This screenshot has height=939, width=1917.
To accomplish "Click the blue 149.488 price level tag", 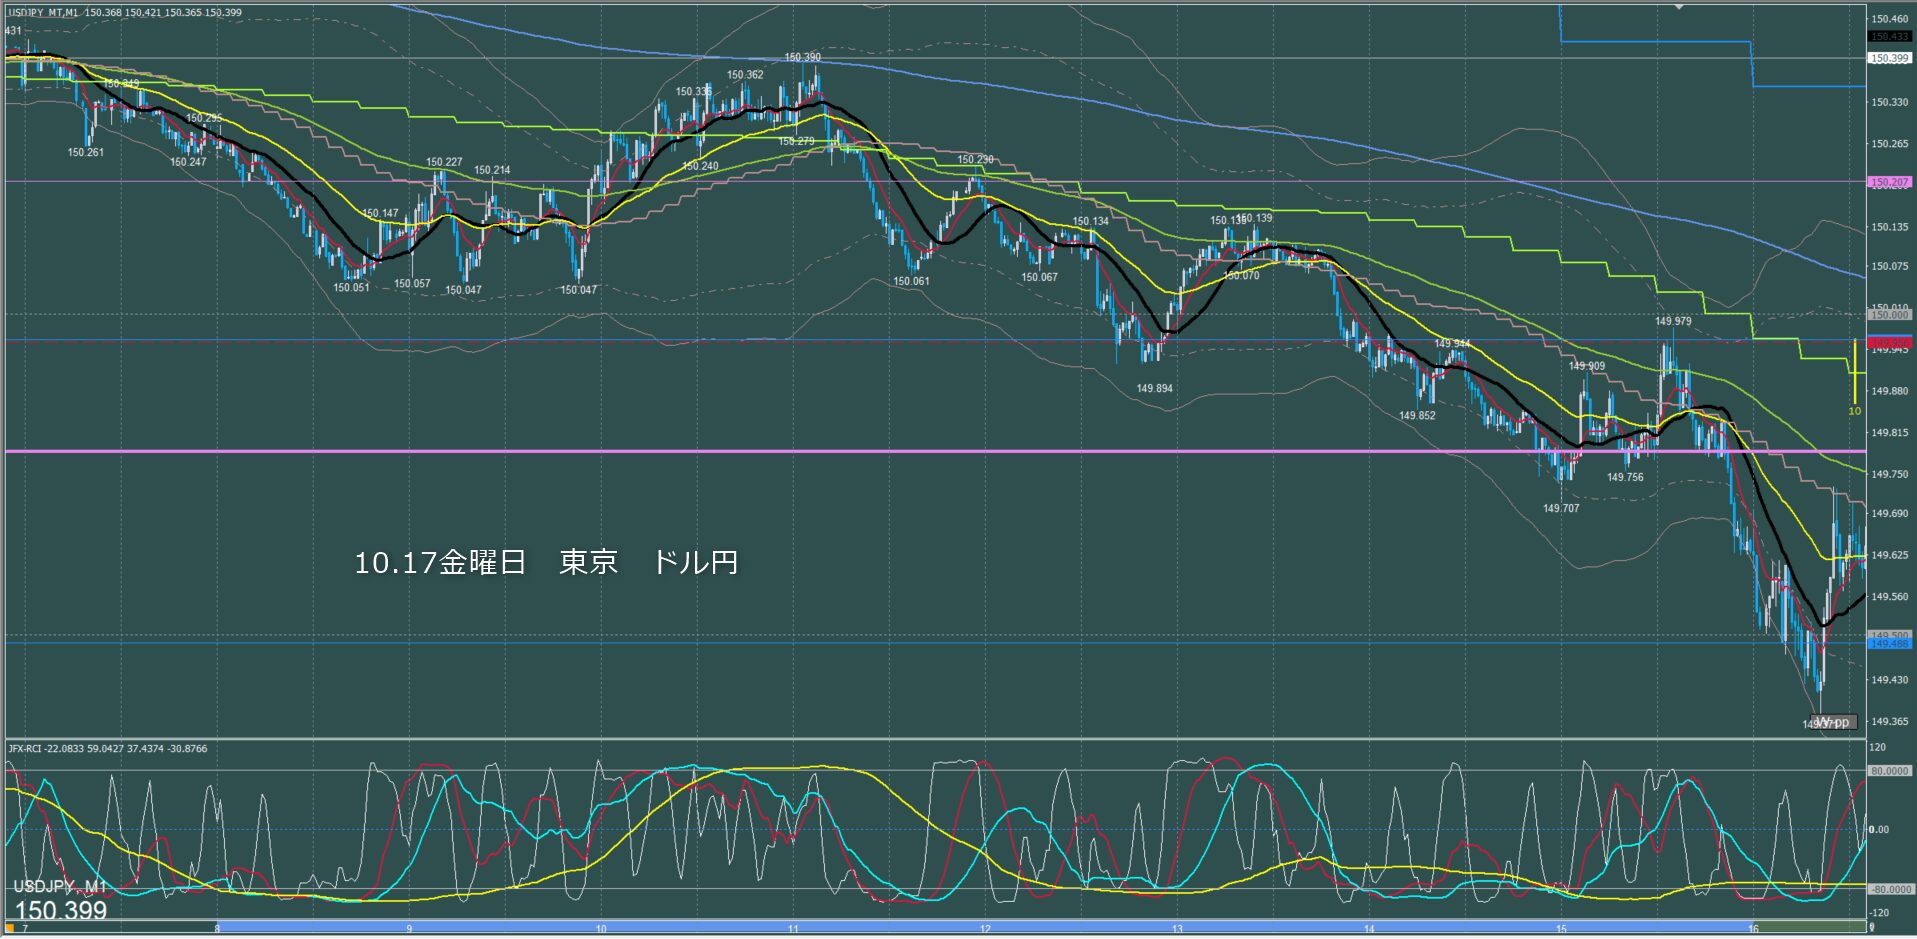I will pos(1889,644).
